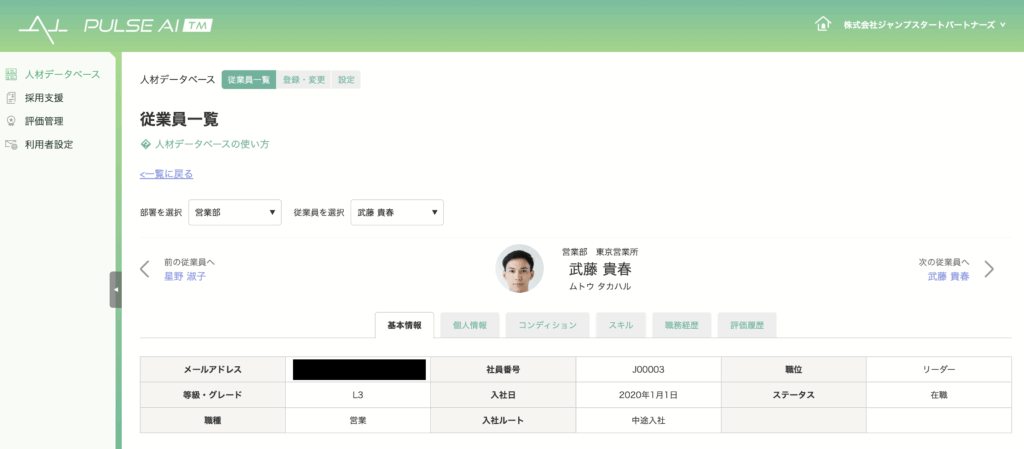This screenshot has width=1024, height=449.
Task: Click the リーダー position value
Action: (x=938, y=369)
